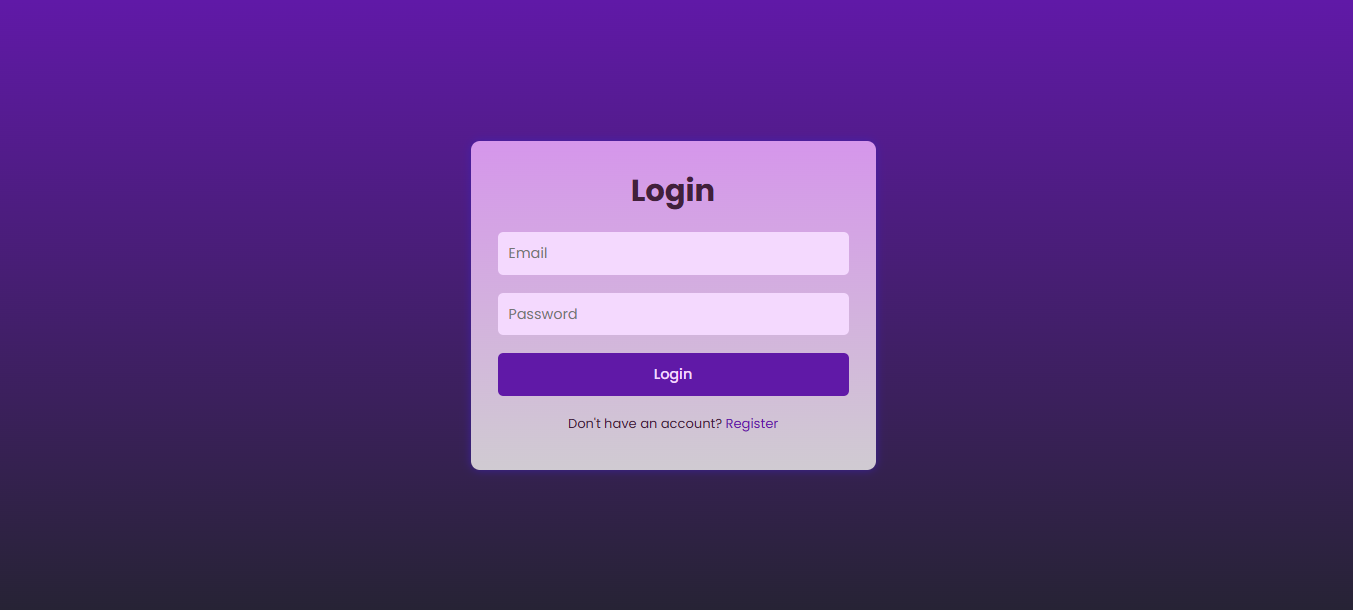Screen dimensions: 1353x610
Task: Click the purple Login button
Action: pyautogui.click(x=673, y=374)
